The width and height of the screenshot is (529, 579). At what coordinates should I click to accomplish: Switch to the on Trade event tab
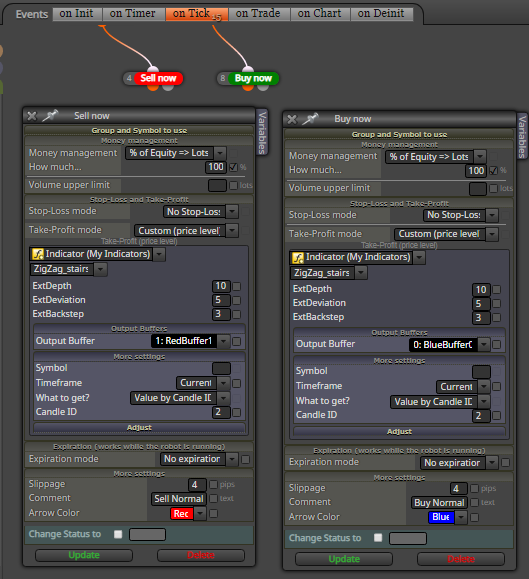click(x=258, y=14)
